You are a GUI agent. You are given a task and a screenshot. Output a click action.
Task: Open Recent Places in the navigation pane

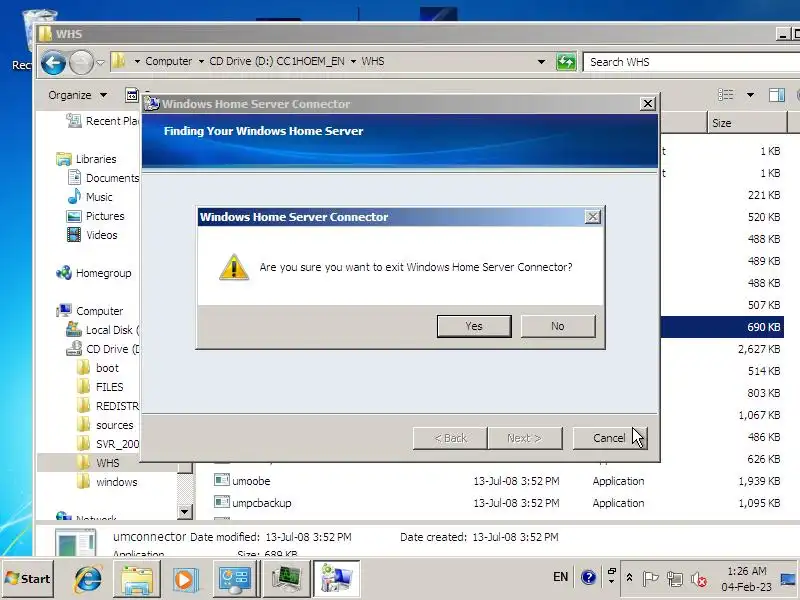[104, 121]
